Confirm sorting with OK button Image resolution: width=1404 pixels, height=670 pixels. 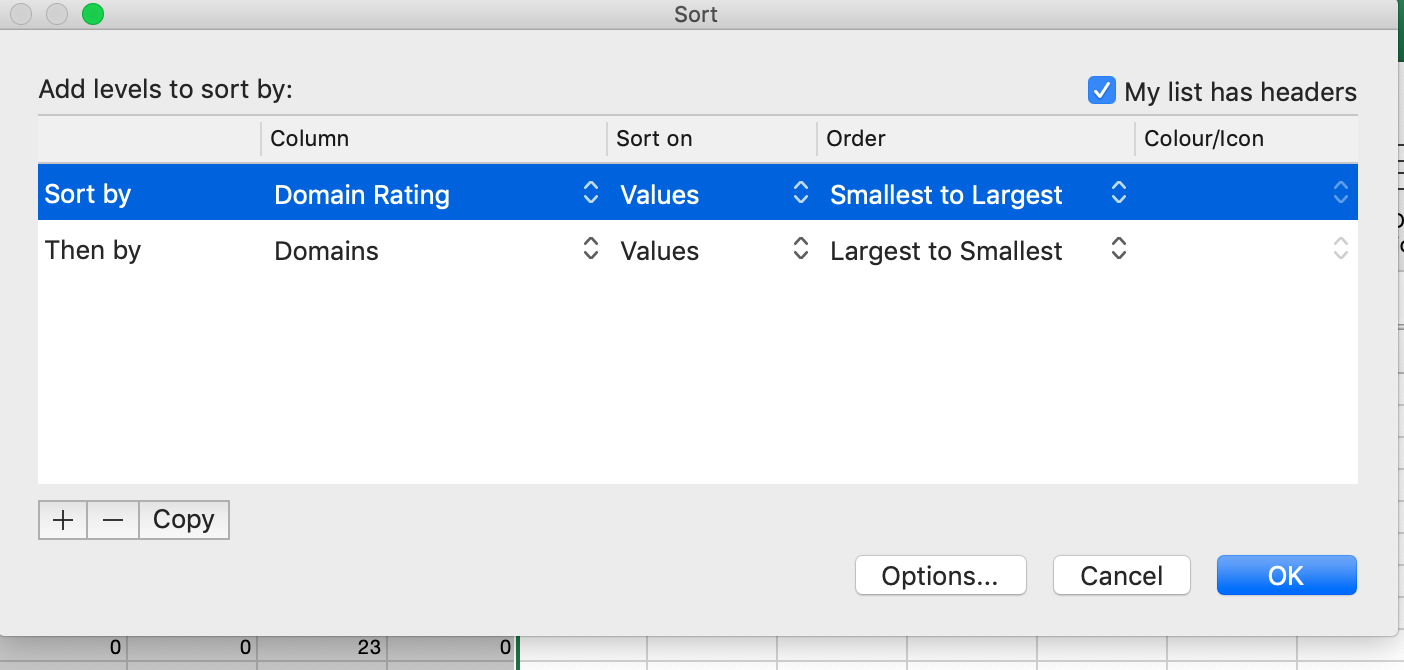tap(1286, 576)
